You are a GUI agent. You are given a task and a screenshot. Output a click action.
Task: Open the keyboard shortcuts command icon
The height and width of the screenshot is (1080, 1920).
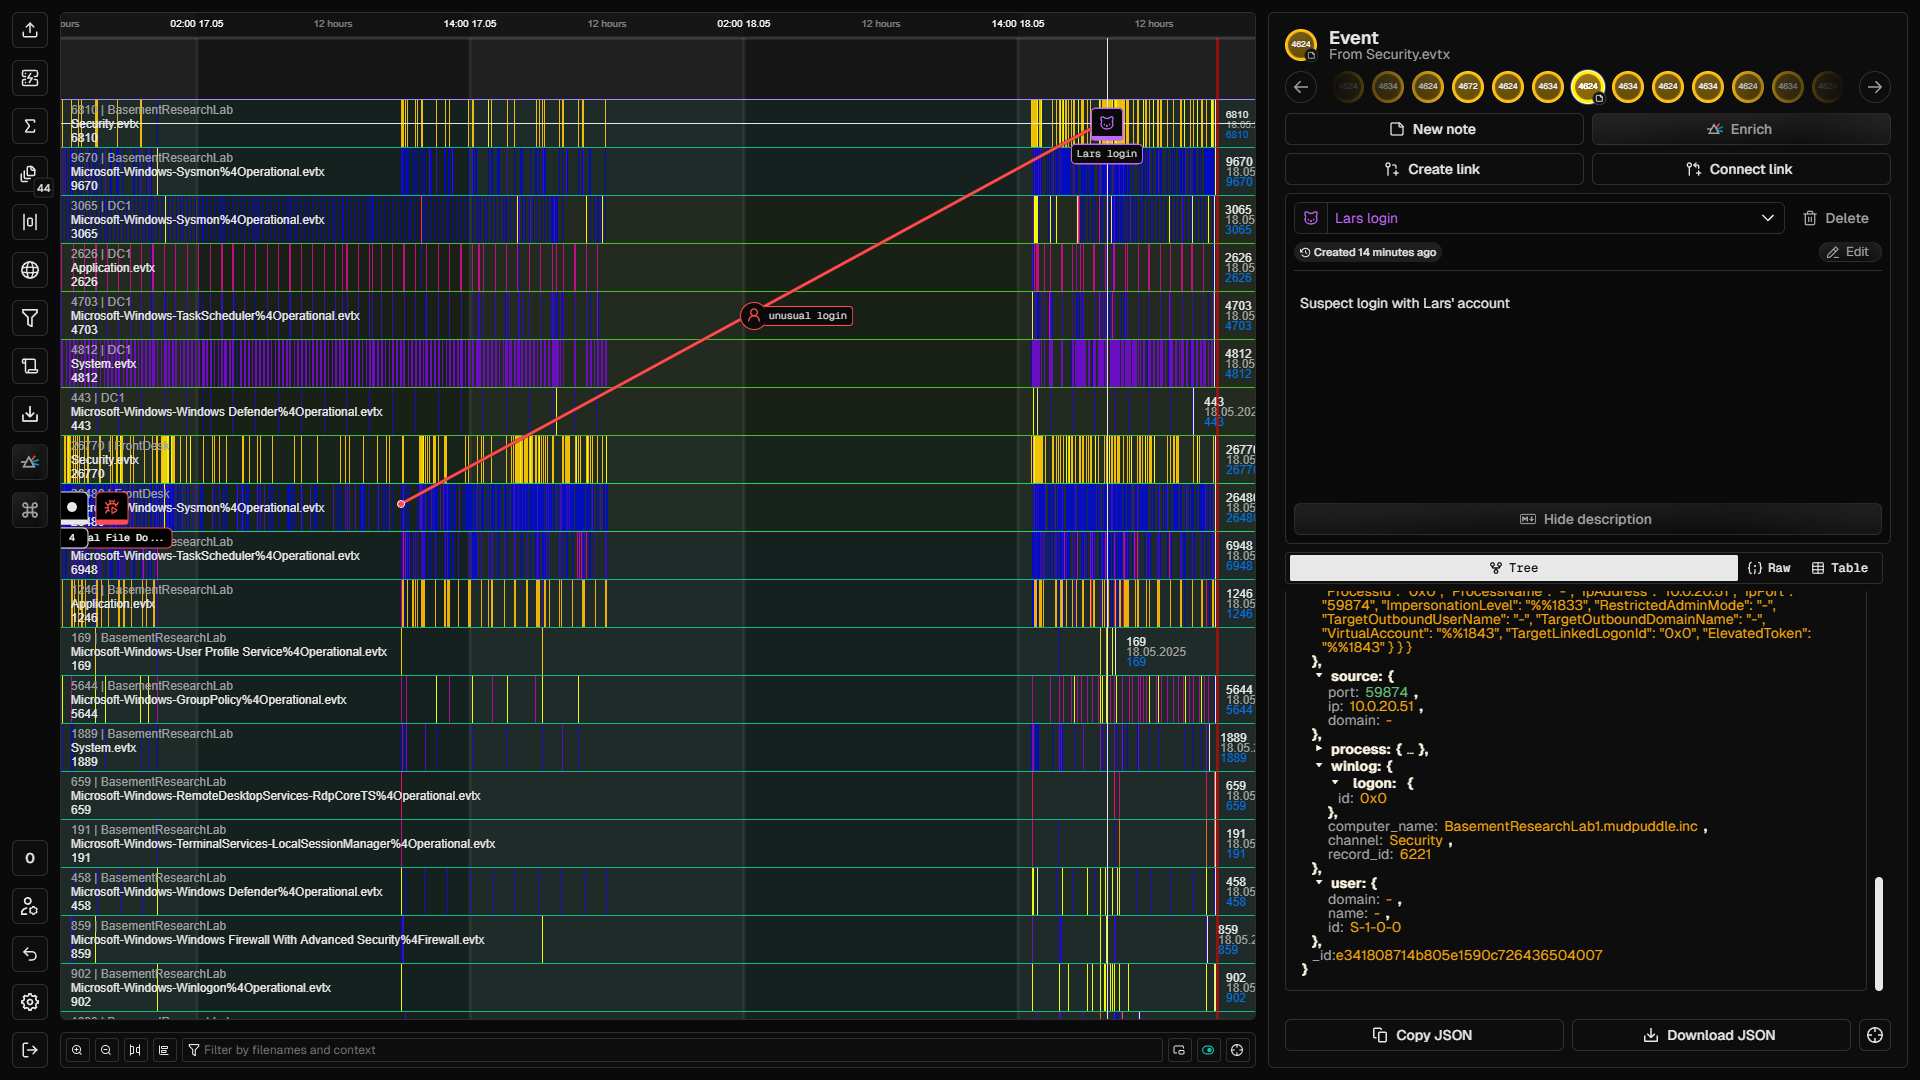30,510
